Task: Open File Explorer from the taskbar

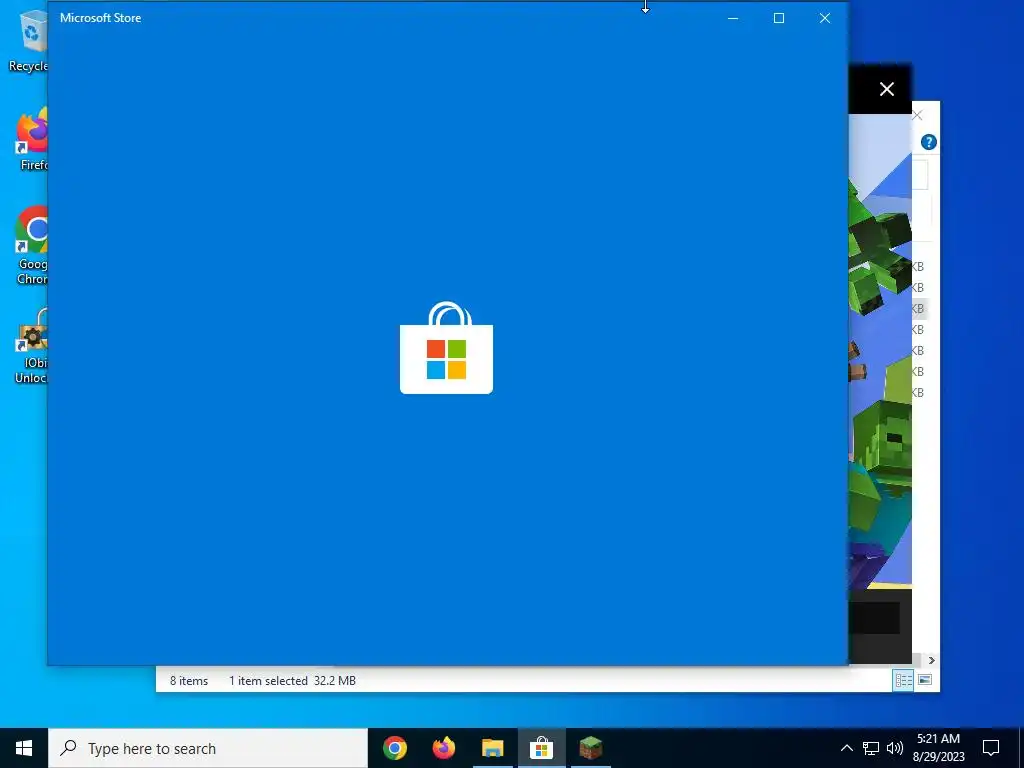Action: (493, 748)
